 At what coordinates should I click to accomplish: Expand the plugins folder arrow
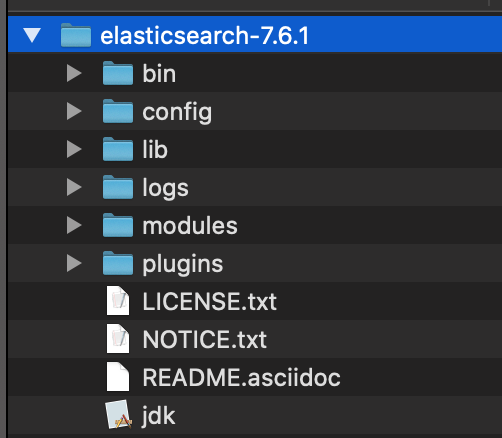click(74, 263)
